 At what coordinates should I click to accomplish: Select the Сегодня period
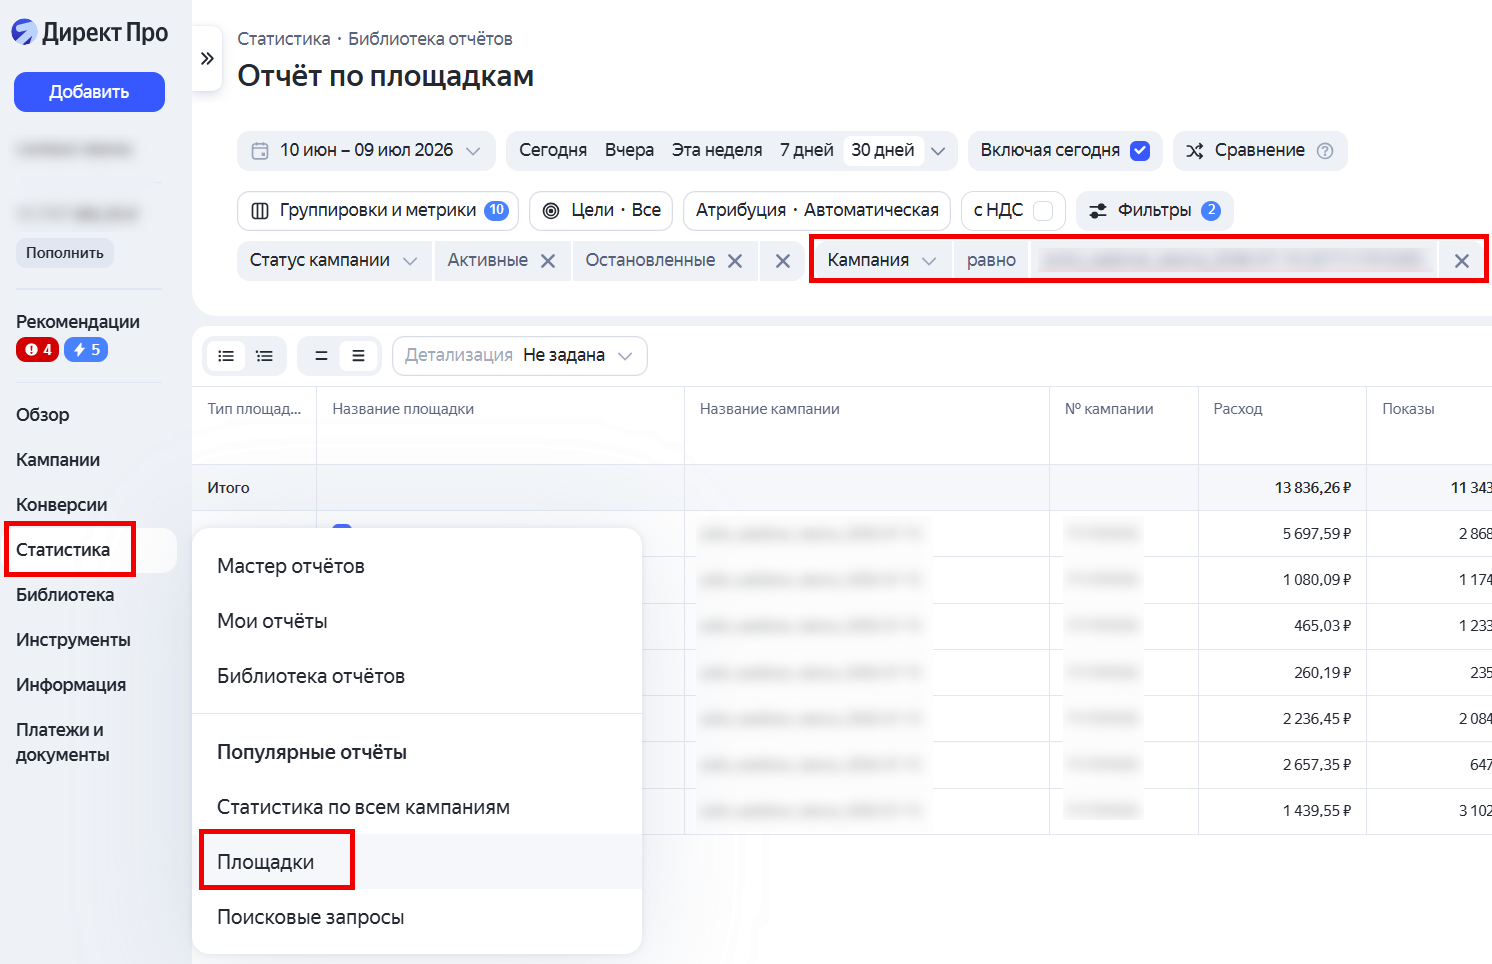click(552, 151)
